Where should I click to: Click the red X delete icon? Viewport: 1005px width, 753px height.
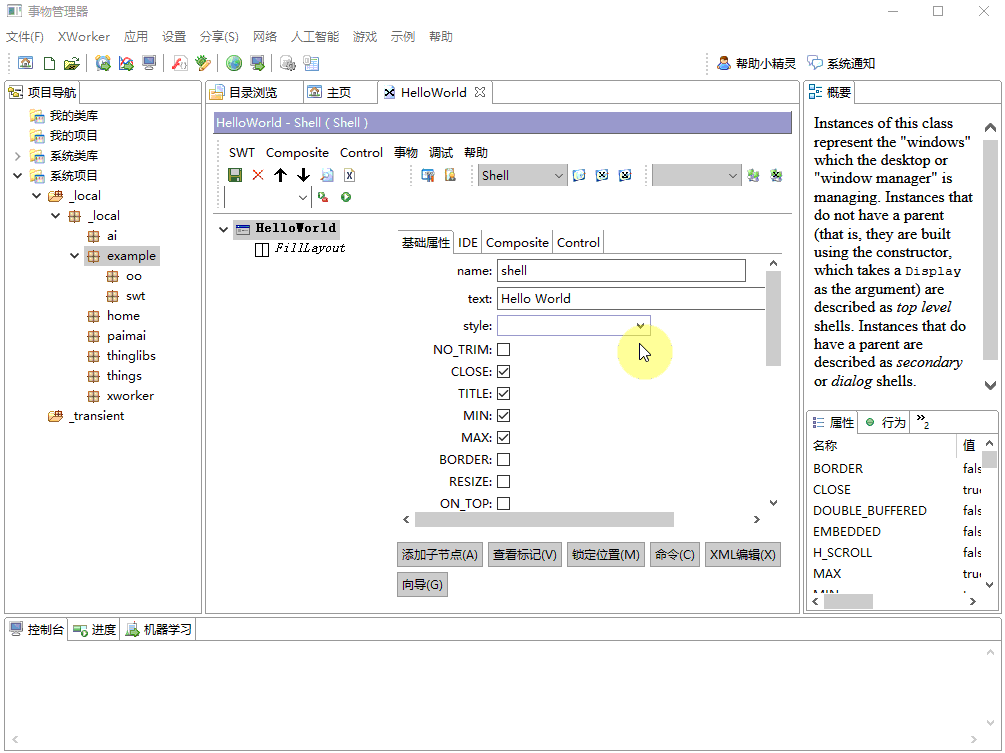click(x=258, y=175)
